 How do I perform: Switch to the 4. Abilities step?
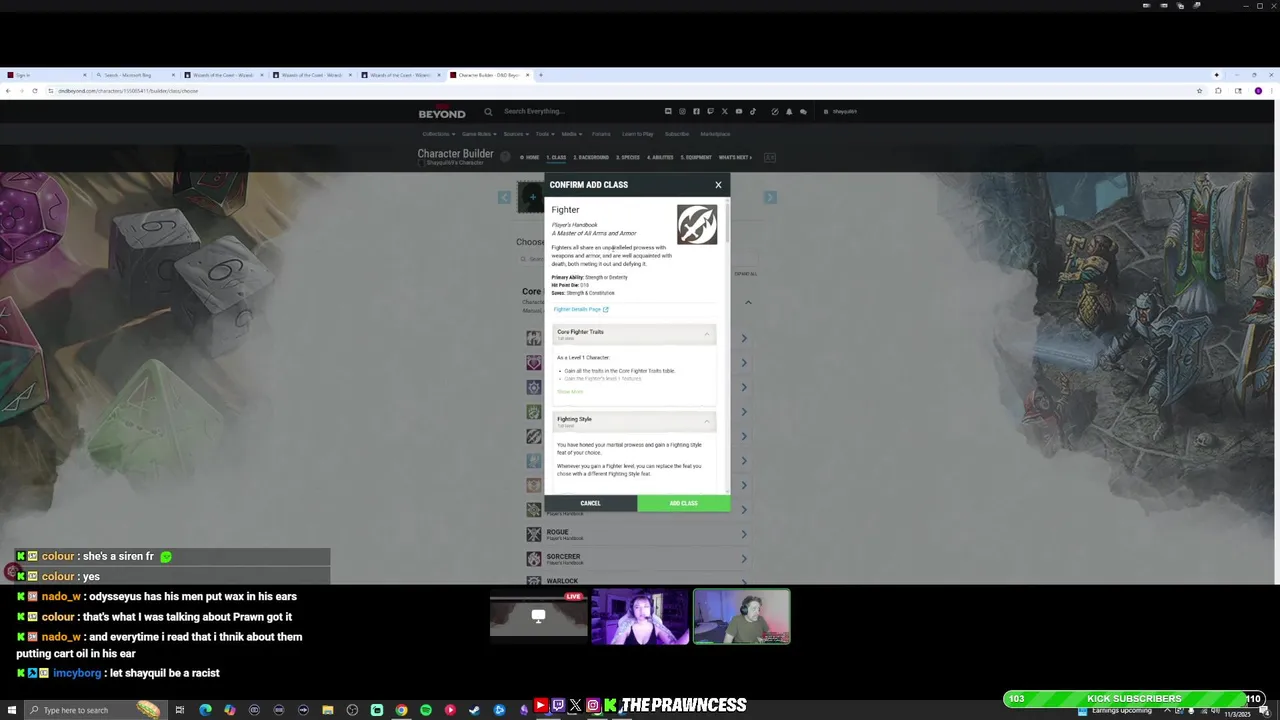tap(660, 157)
